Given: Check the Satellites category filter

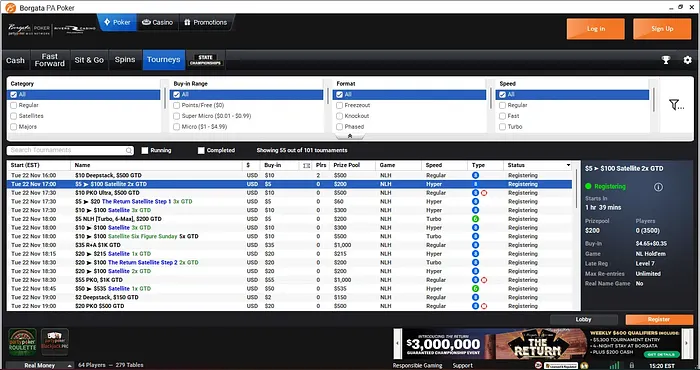Looking at the screenshot, I should point(13,116).
